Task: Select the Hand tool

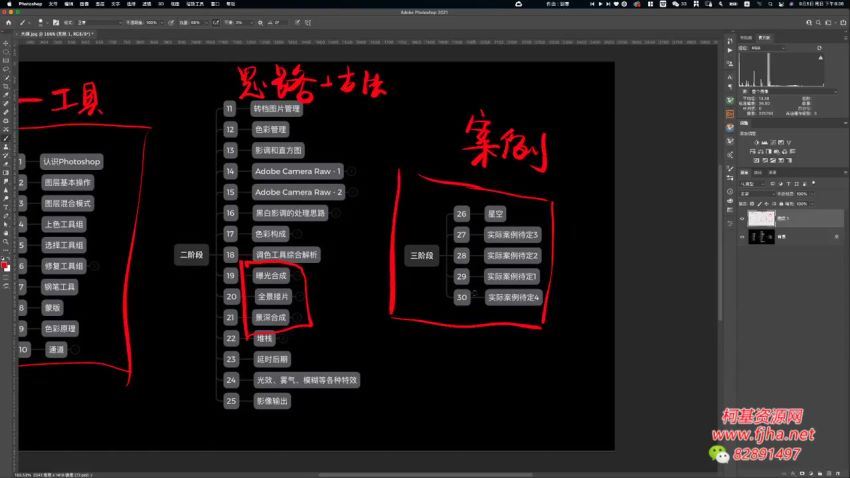Action: (6, 233)
